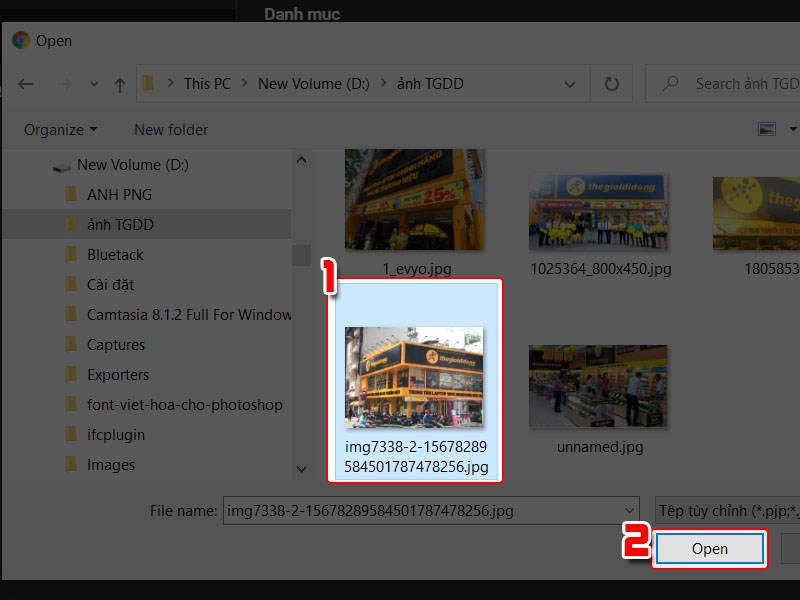Screen dimensions: 800x600
Task: Select ảnh TGDD folder in sidebar
Action: click(120, 224)
